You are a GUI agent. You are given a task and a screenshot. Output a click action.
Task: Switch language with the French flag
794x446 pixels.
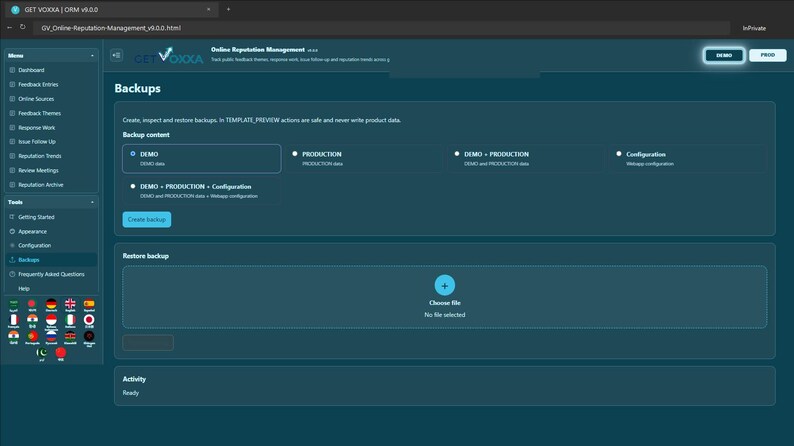[x=14, y=321]
